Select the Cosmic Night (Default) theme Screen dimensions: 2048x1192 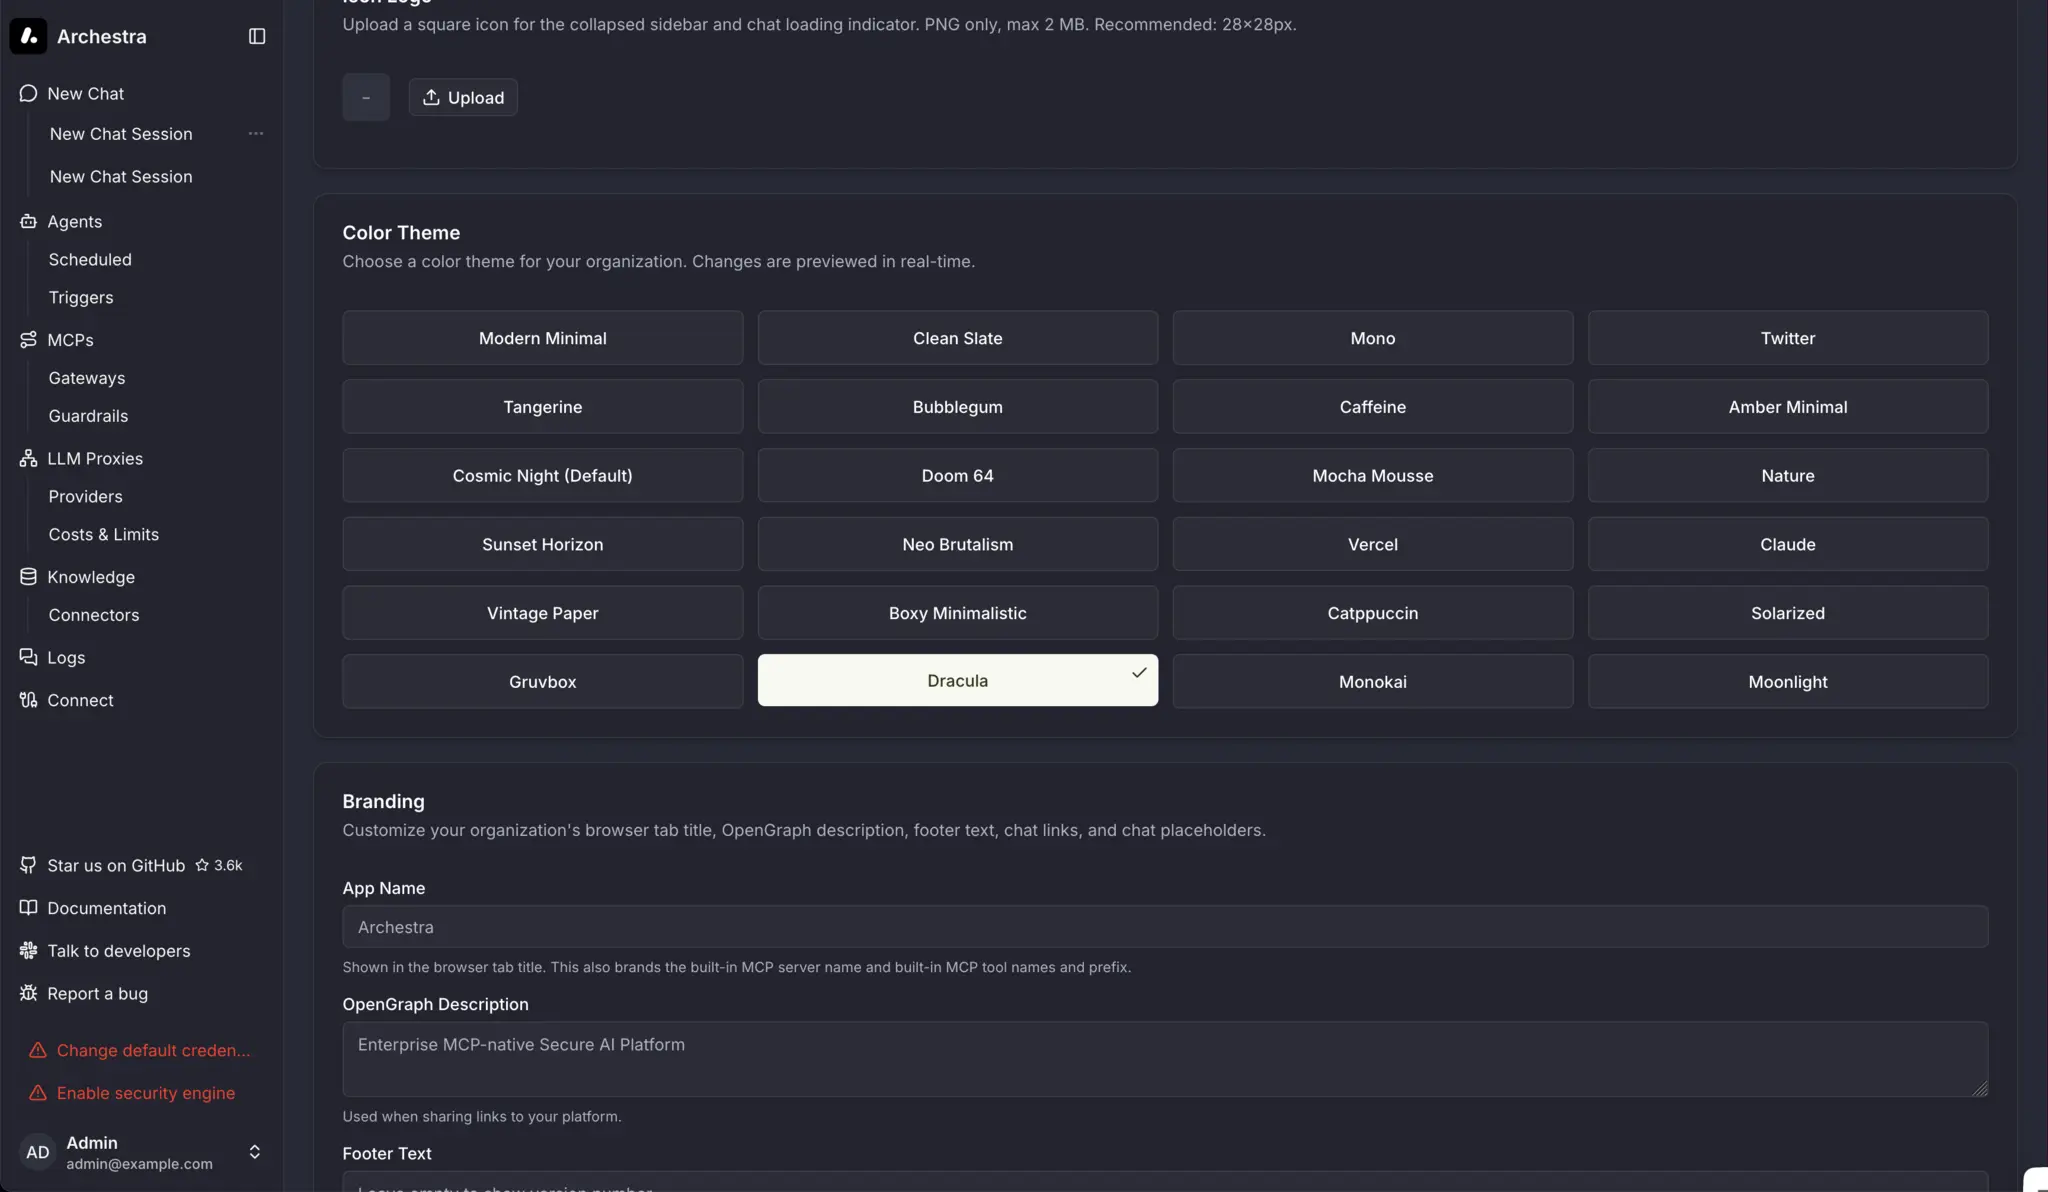(x=542, y=475)
